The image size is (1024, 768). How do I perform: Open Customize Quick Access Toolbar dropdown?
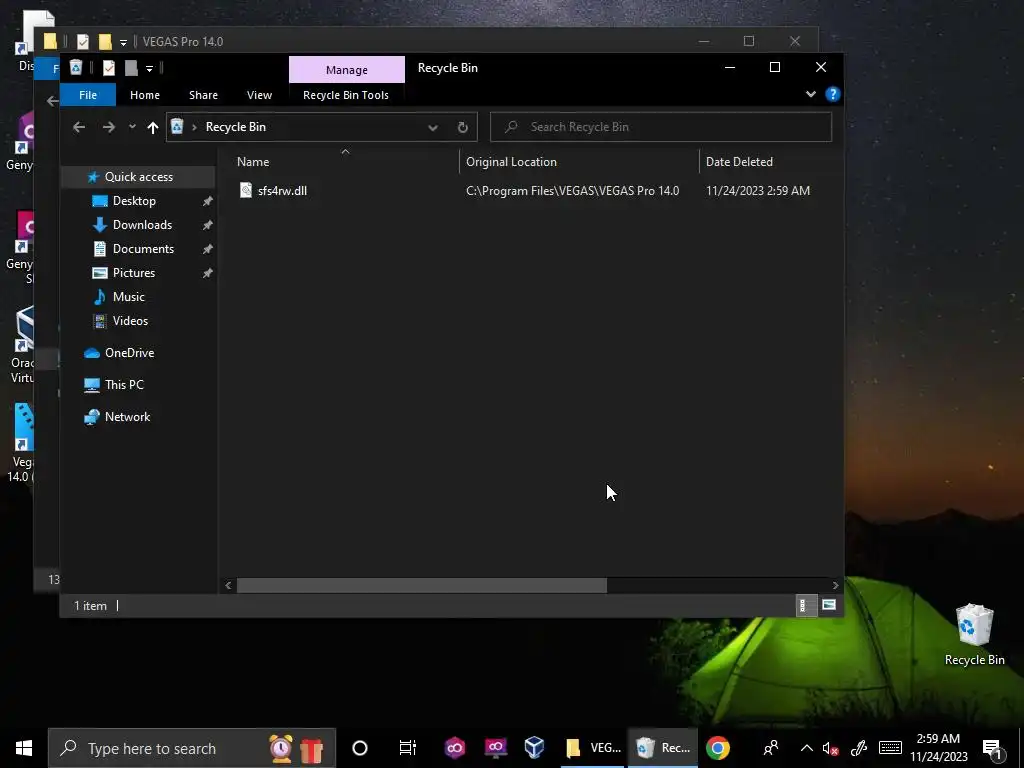pyautogui.click(x=150, y=68)
